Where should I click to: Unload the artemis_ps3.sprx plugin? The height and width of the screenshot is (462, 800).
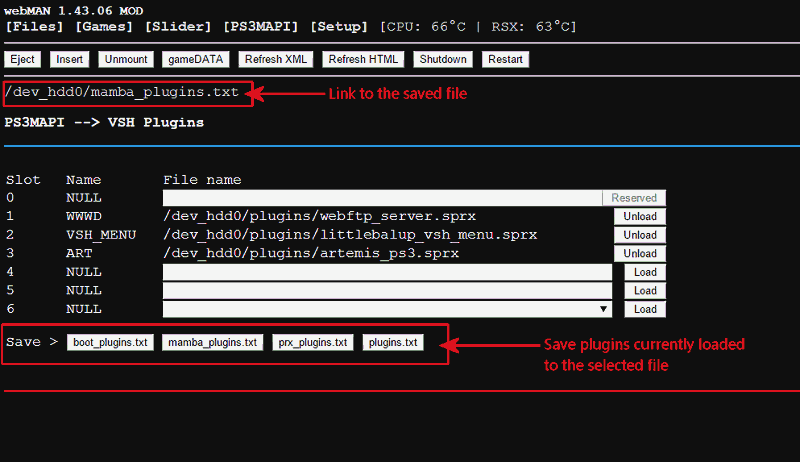point(640,253)
